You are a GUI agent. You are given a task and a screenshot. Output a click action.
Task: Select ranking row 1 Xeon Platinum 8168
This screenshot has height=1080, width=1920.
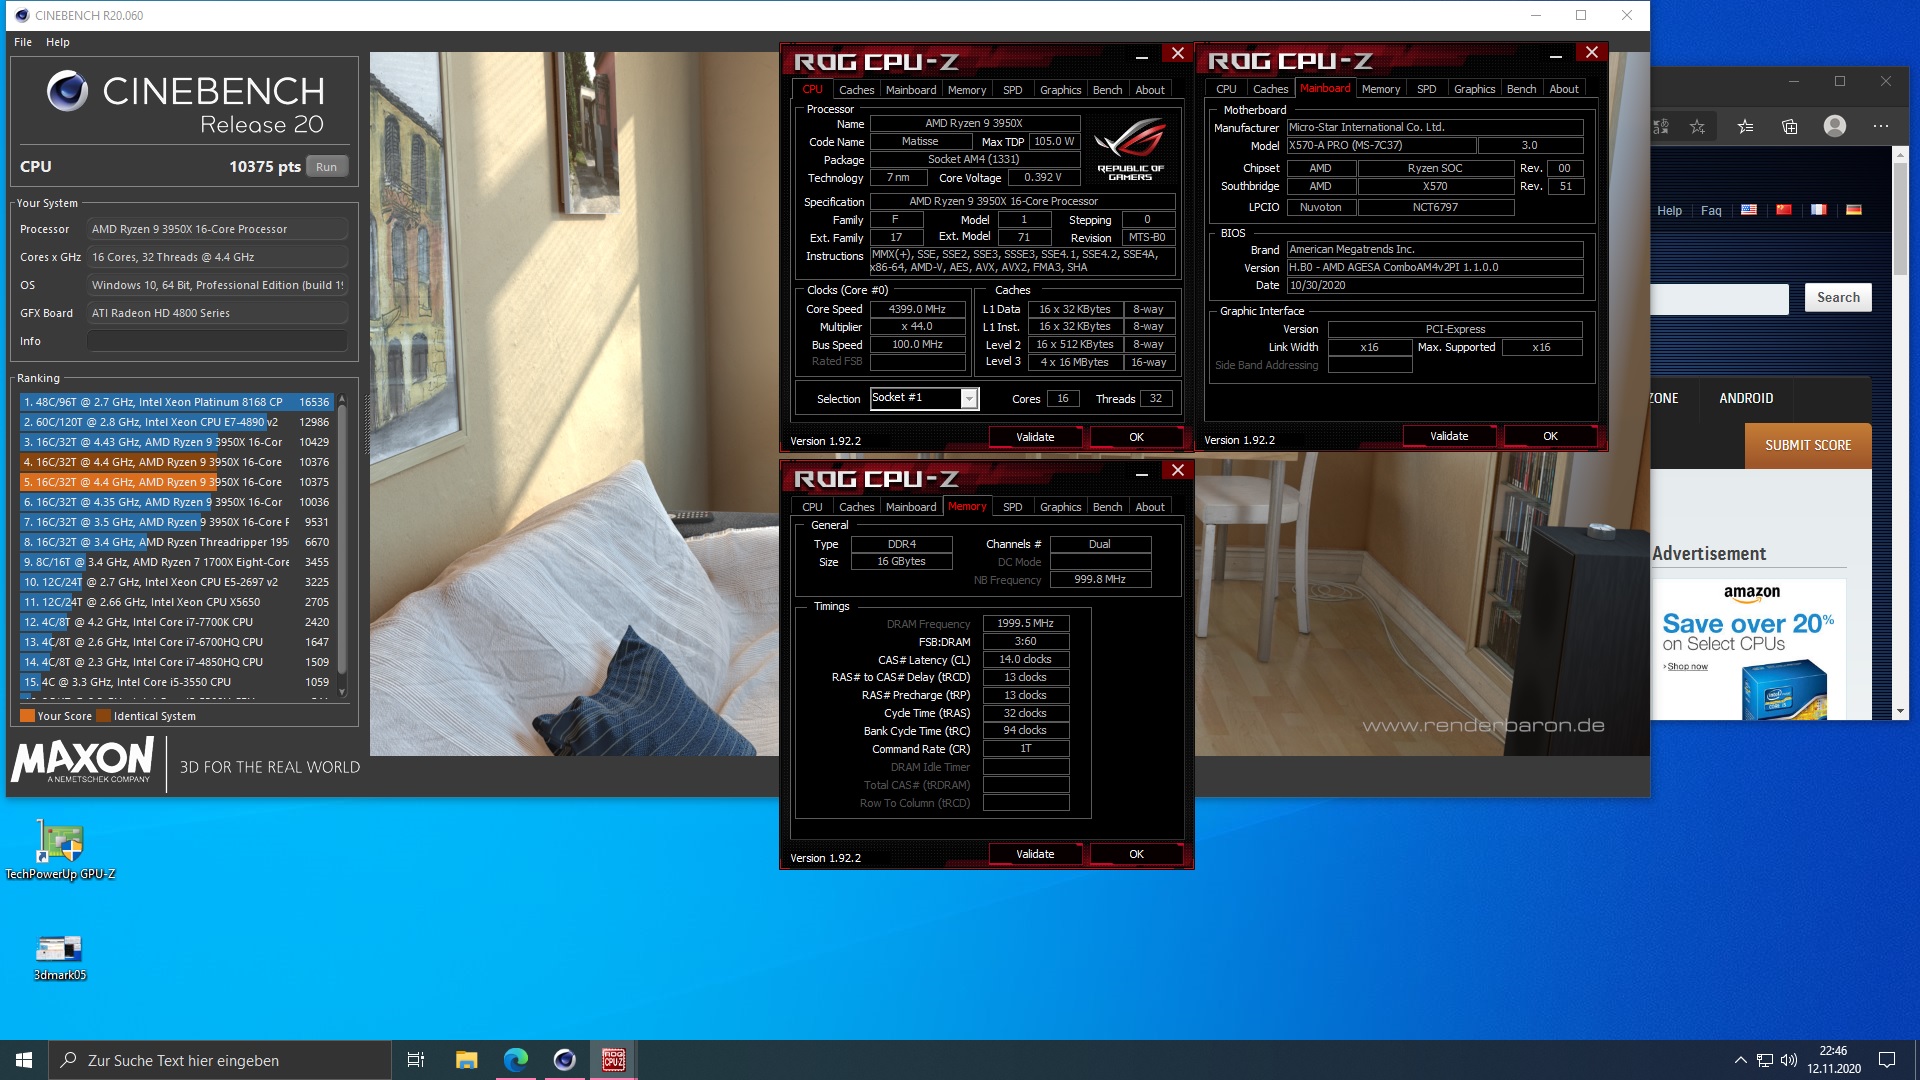click(x=176, y=402)
